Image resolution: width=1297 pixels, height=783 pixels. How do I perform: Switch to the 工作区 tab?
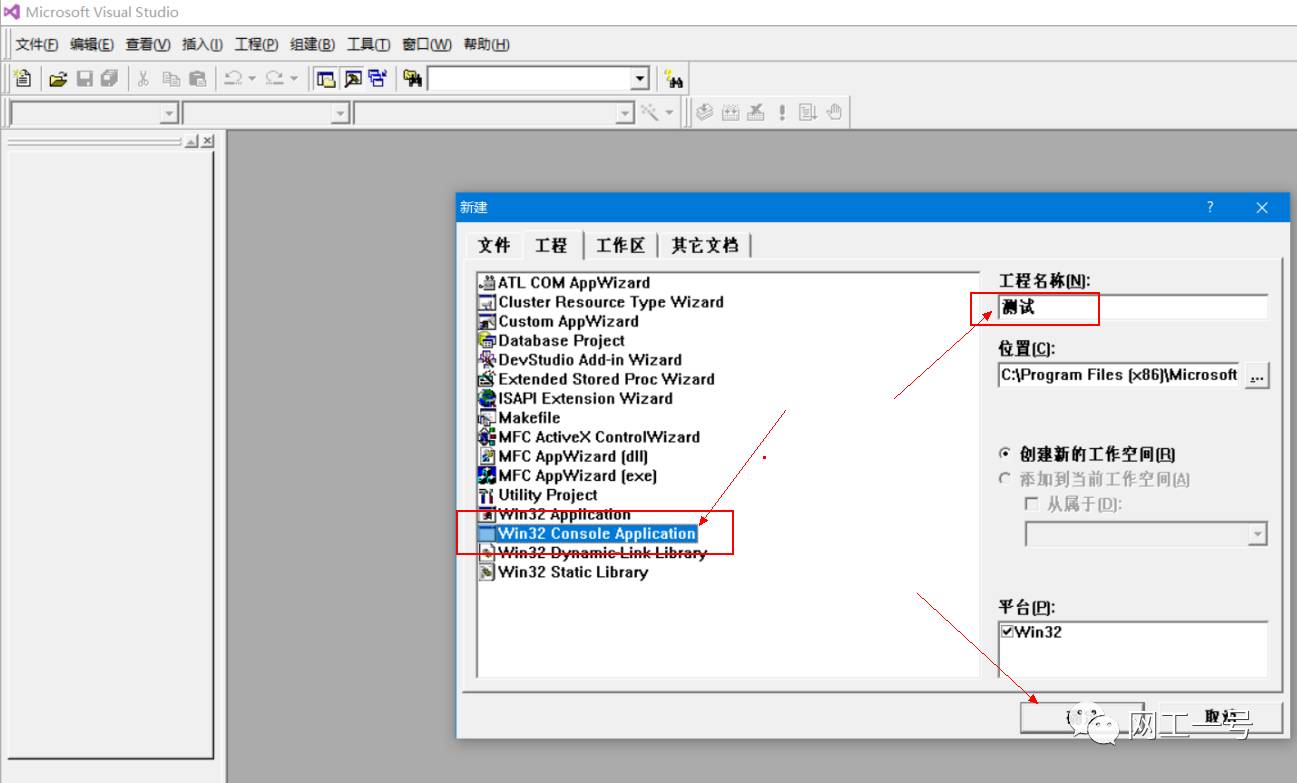621,245
